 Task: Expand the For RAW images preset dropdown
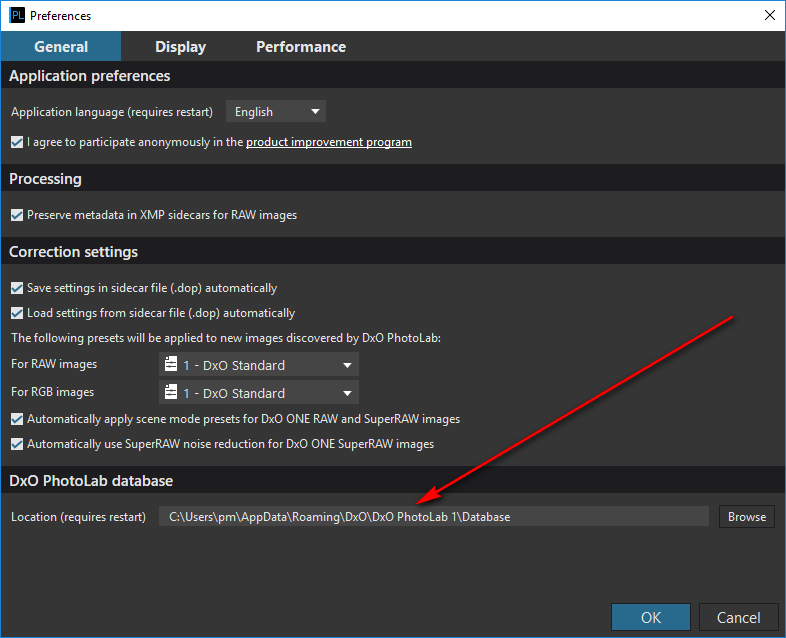tap(259, 365)
